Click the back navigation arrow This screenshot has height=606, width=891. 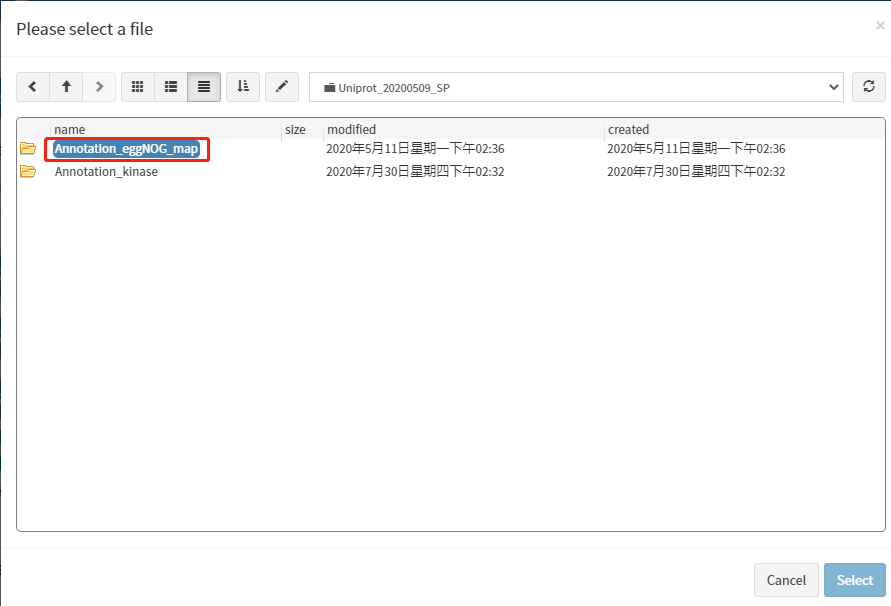tap(33, 87)
